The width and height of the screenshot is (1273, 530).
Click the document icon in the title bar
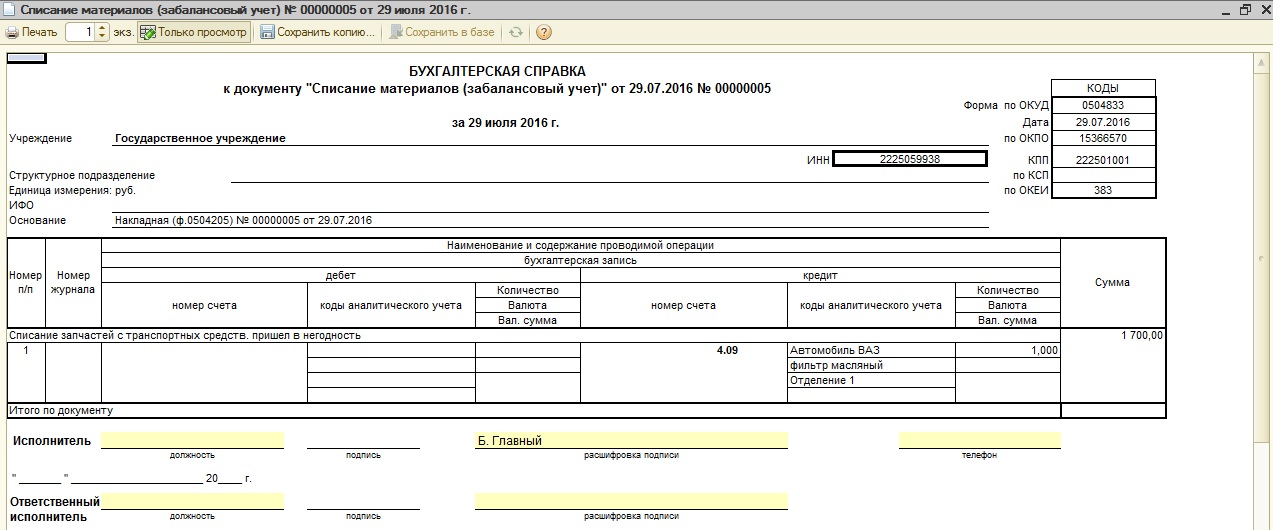[9, 9]
